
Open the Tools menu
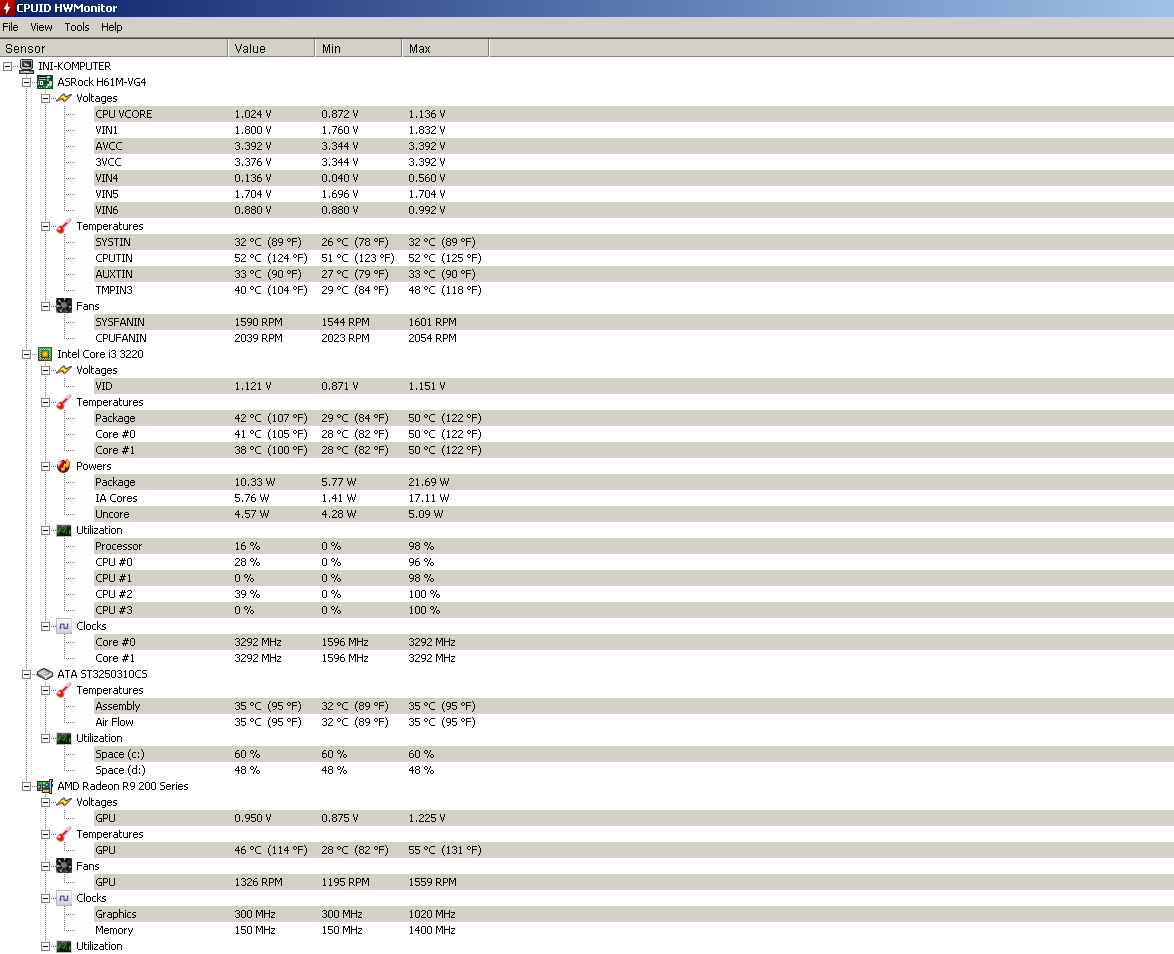tap(76, 27)
